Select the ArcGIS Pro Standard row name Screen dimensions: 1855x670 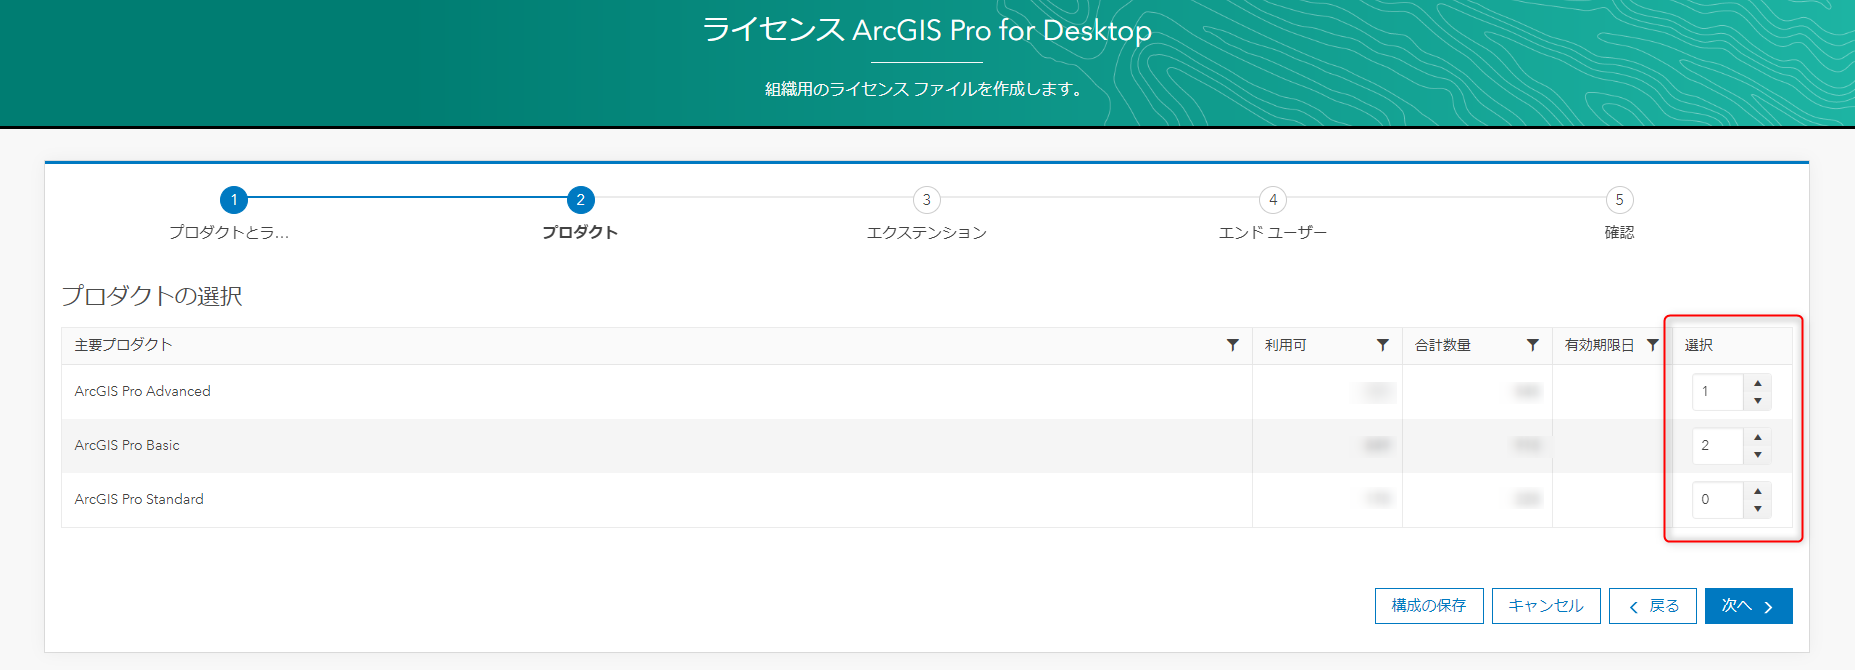pyautogui.click(x=139, y=499)
